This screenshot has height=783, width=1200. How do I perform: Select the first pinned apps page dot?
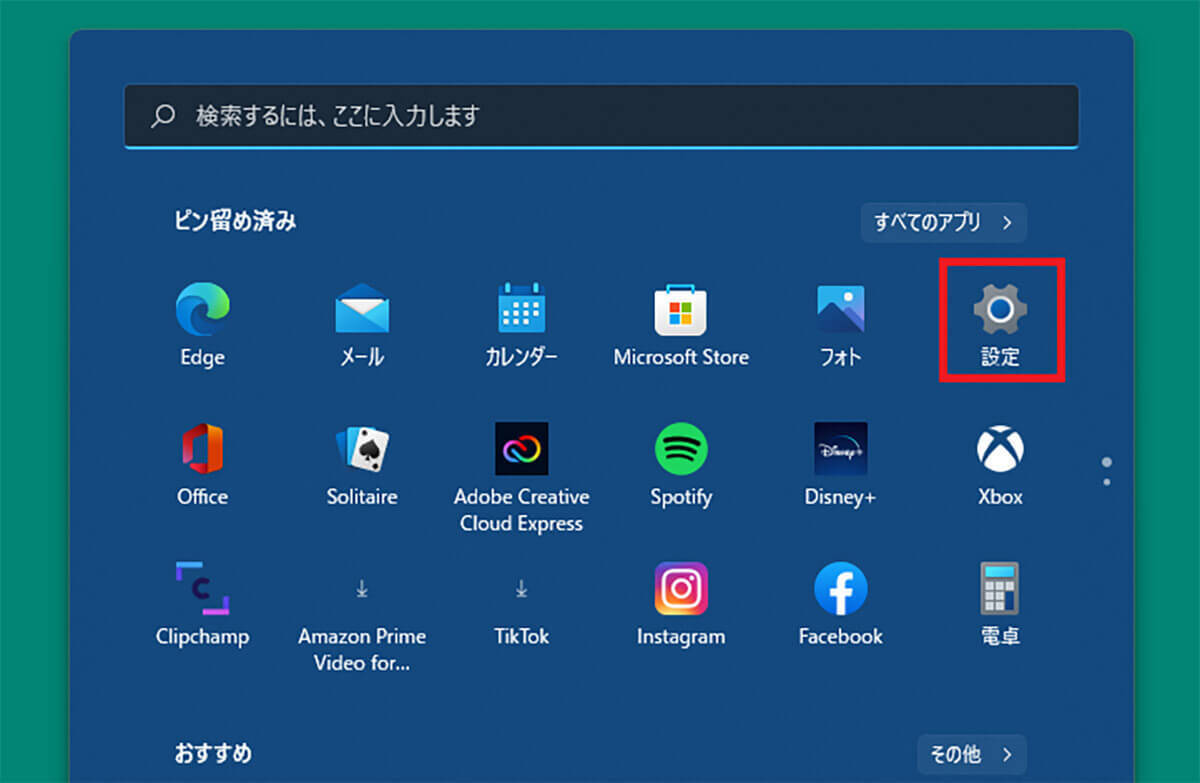1106,463
